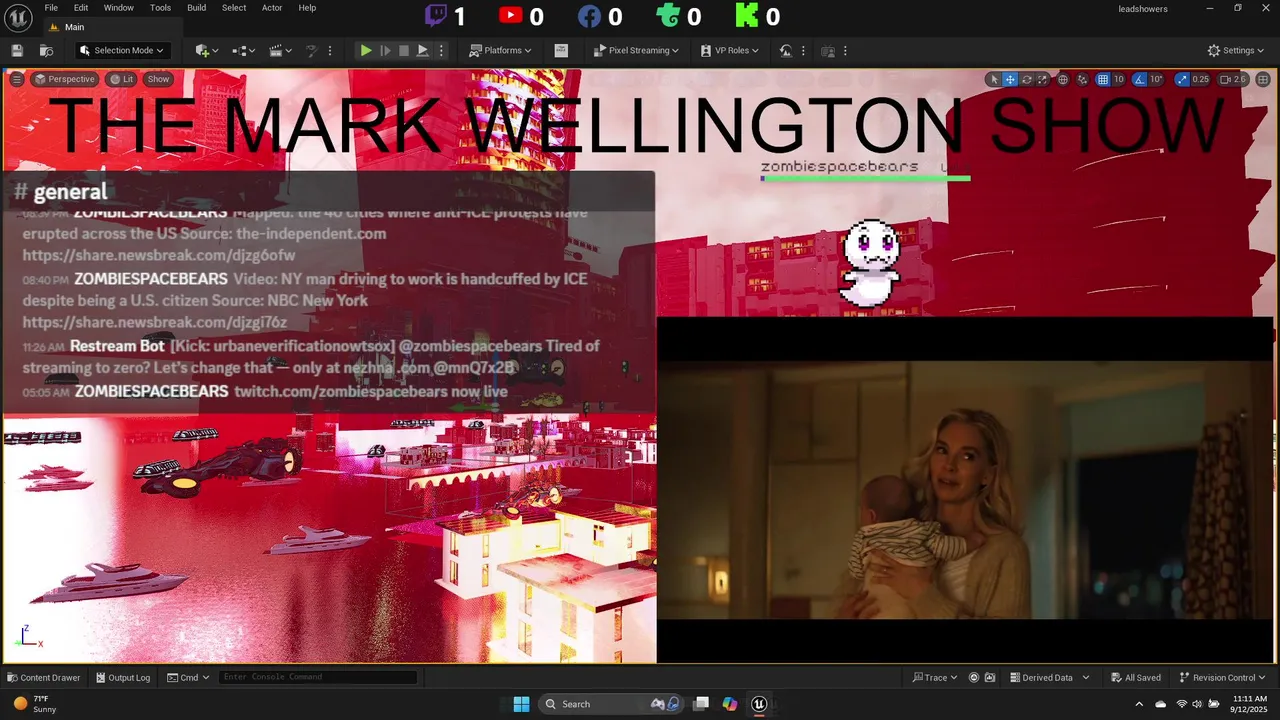
Task: Open the Copilot icon on taskbar
Action: [x=730, y=704]
